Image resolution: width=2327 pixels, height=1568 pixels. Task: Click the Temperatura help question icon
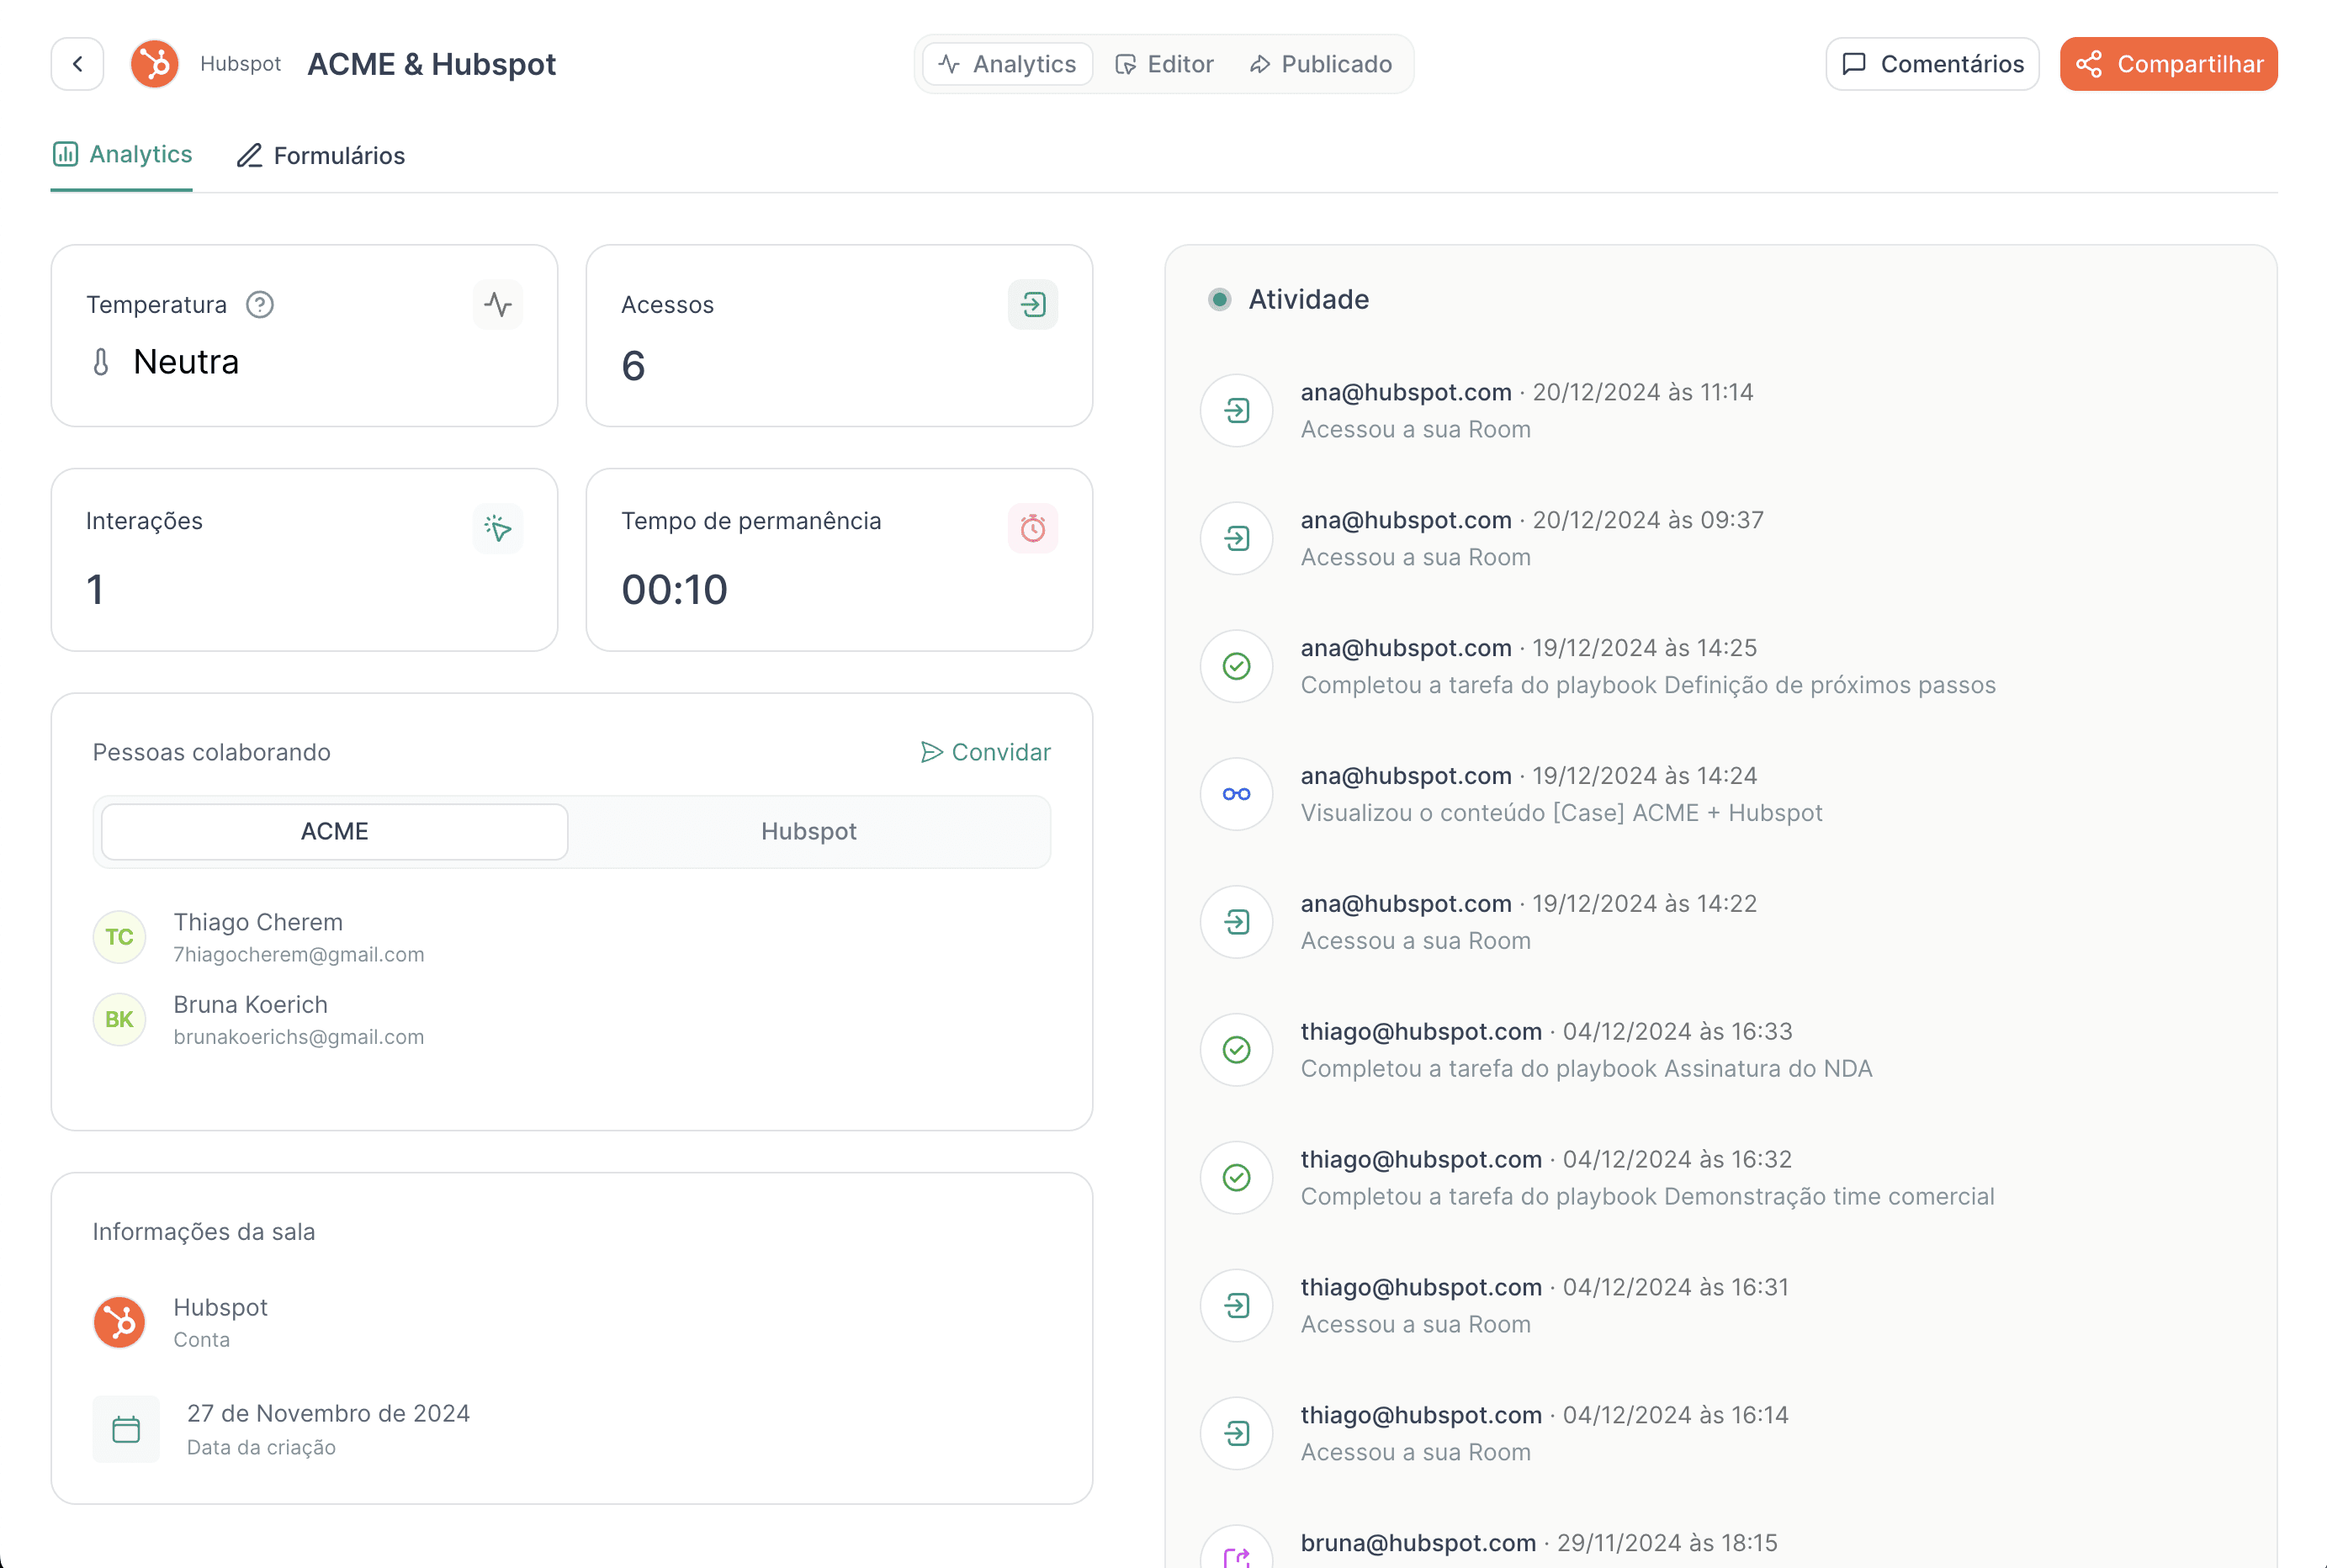click(x=260, y=304)
